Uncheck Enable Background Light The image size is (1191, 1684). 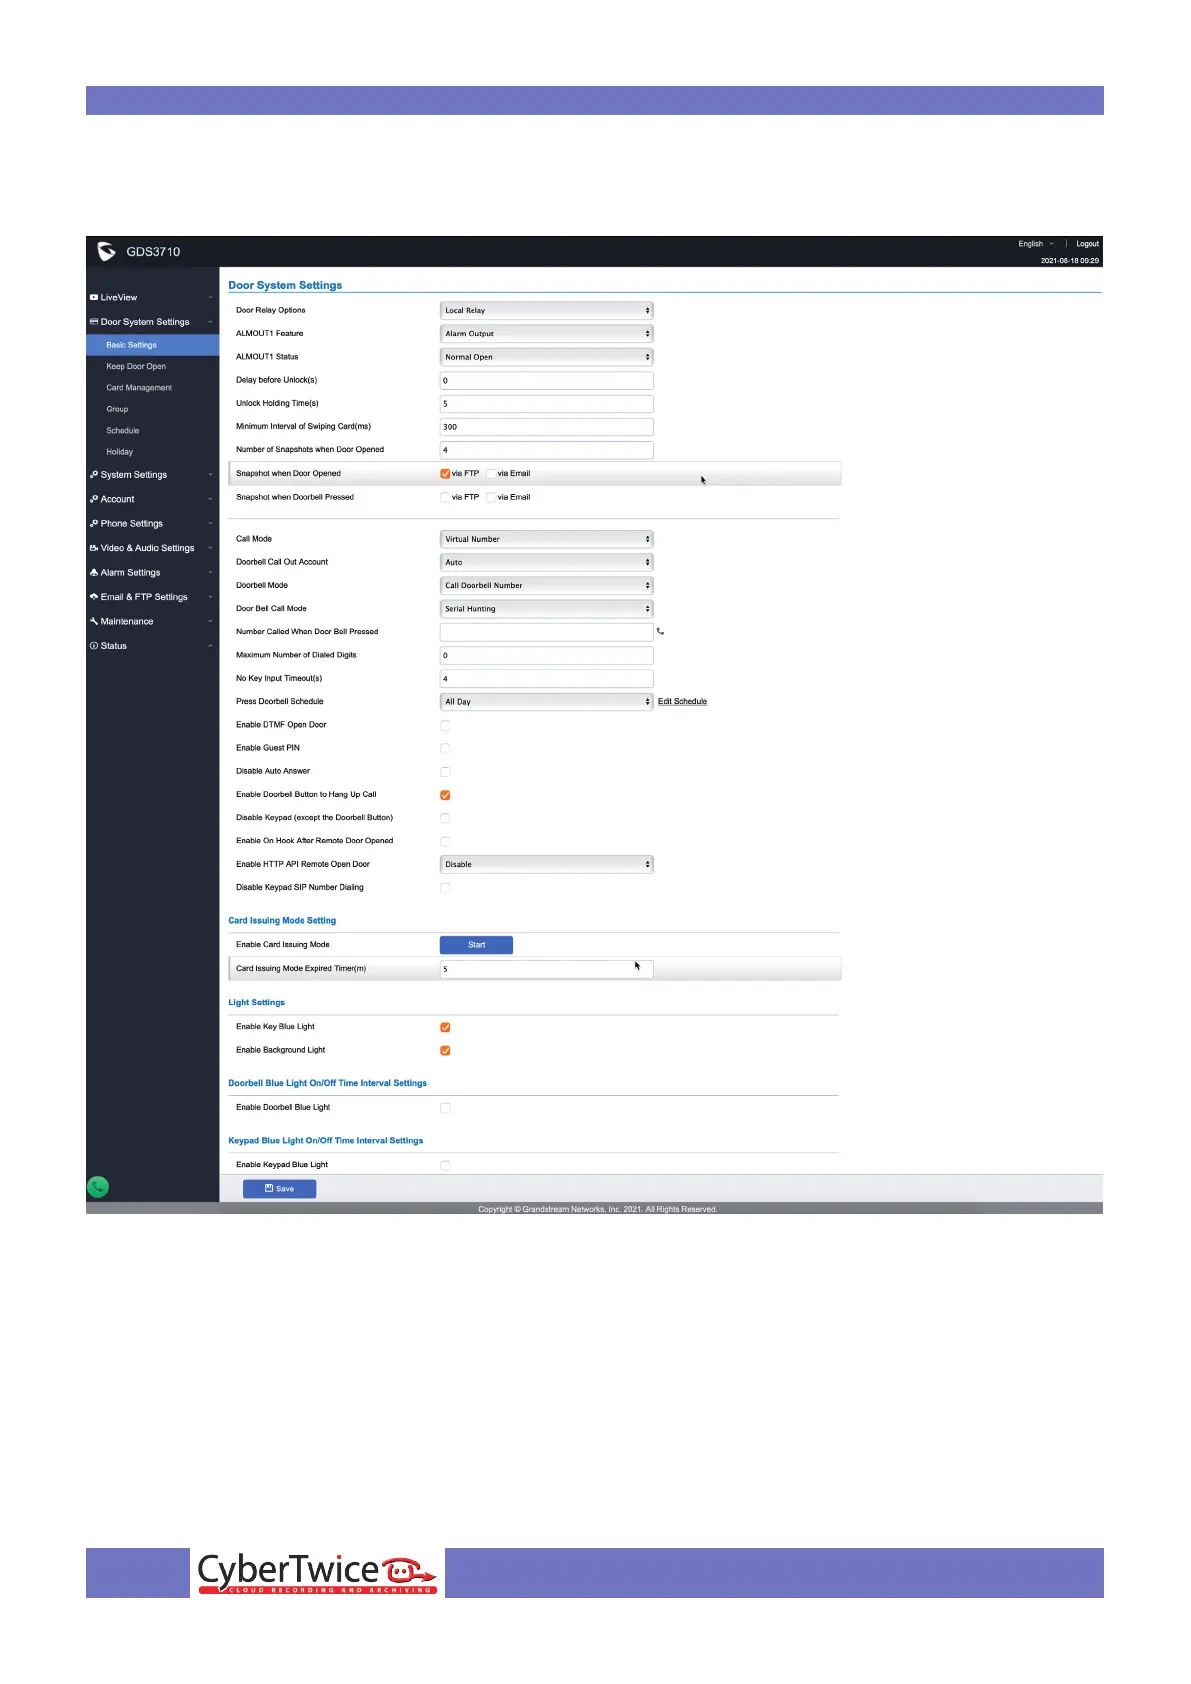[x=445, y=1050]
